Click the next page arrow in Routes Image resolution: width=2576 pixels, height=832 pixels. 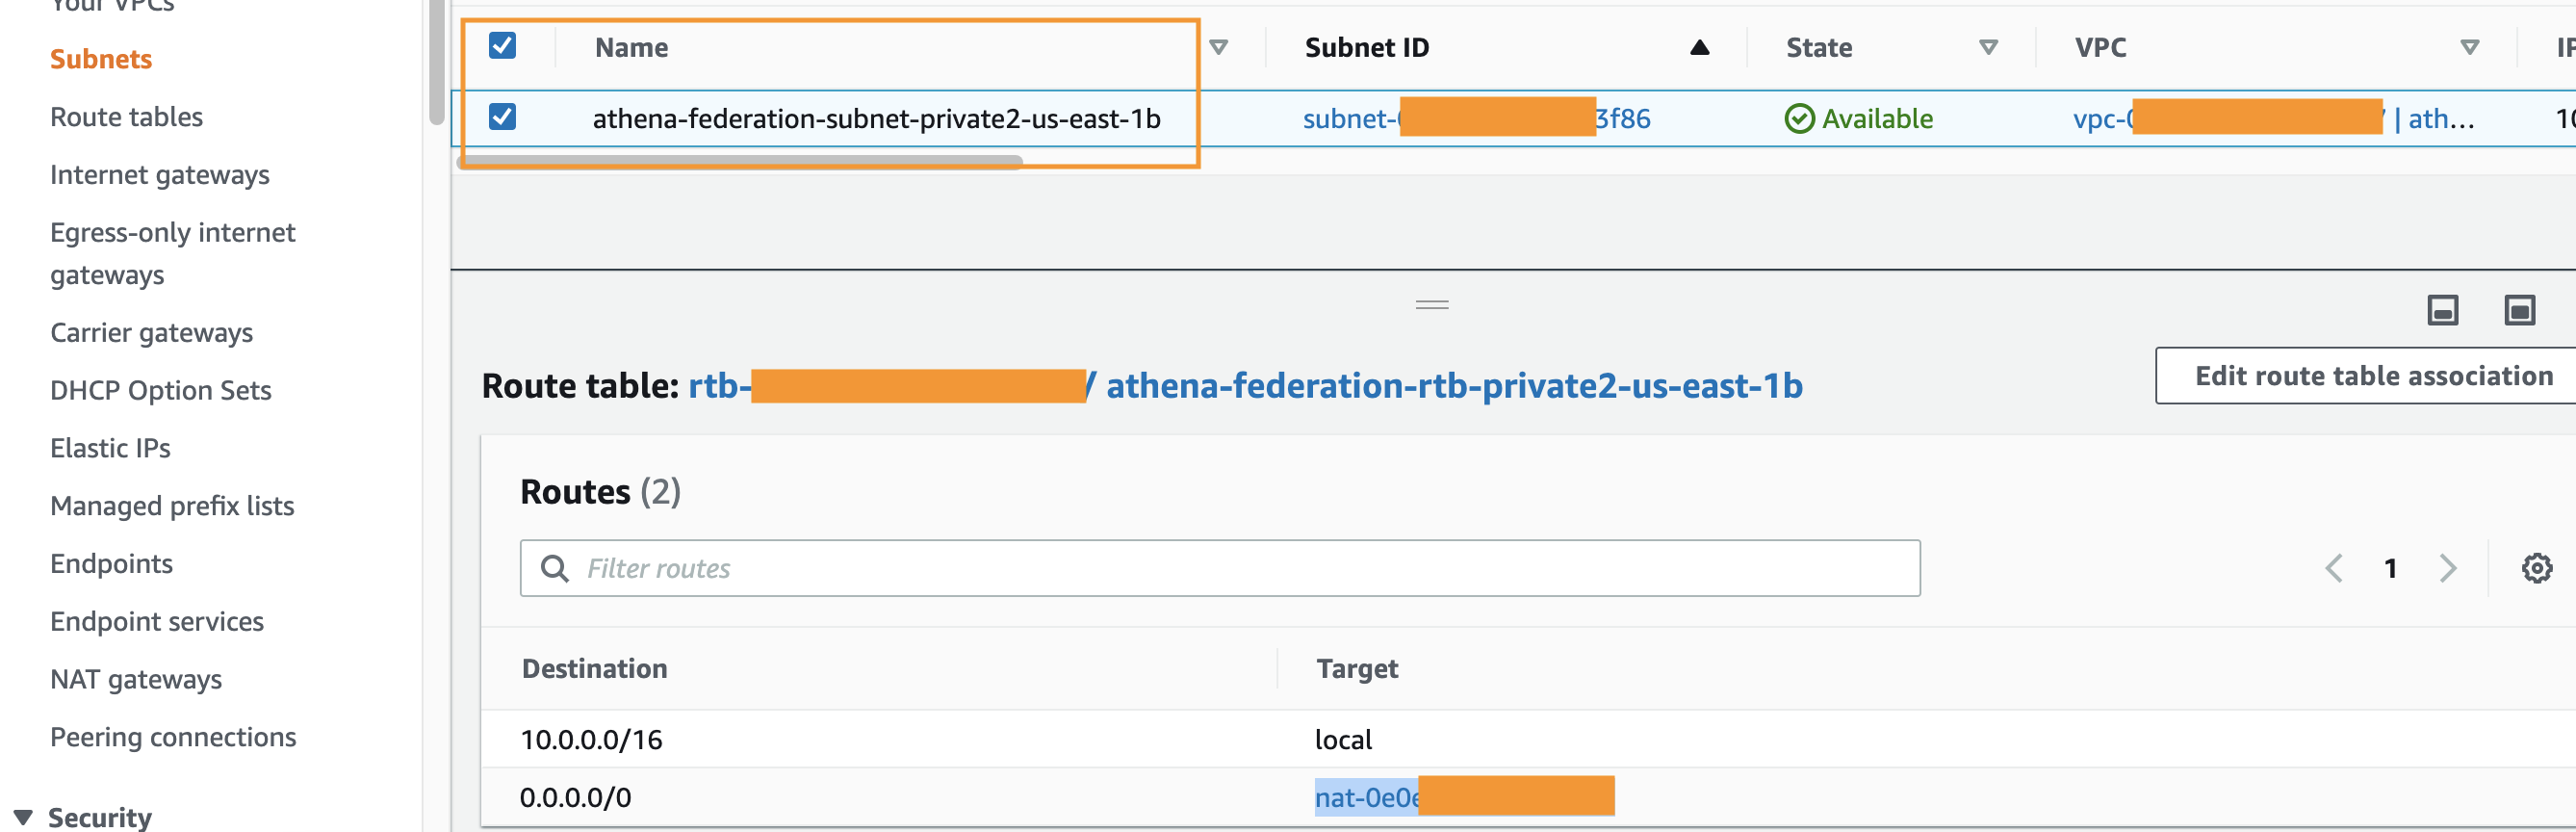(x=2447, y=568)
